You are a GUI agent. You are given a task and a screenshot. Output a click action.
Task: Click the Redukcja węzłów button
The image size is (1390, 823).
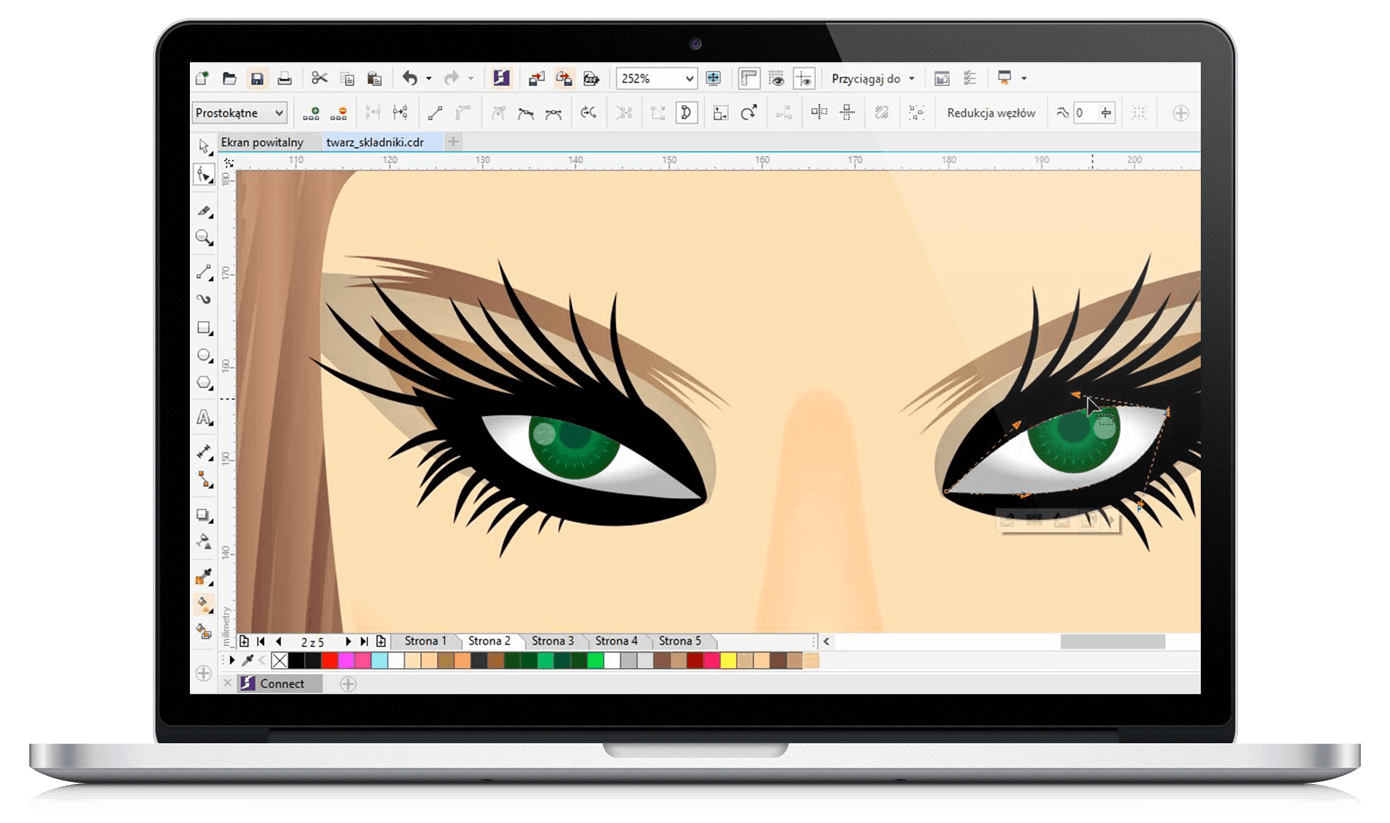click(991, 113)
